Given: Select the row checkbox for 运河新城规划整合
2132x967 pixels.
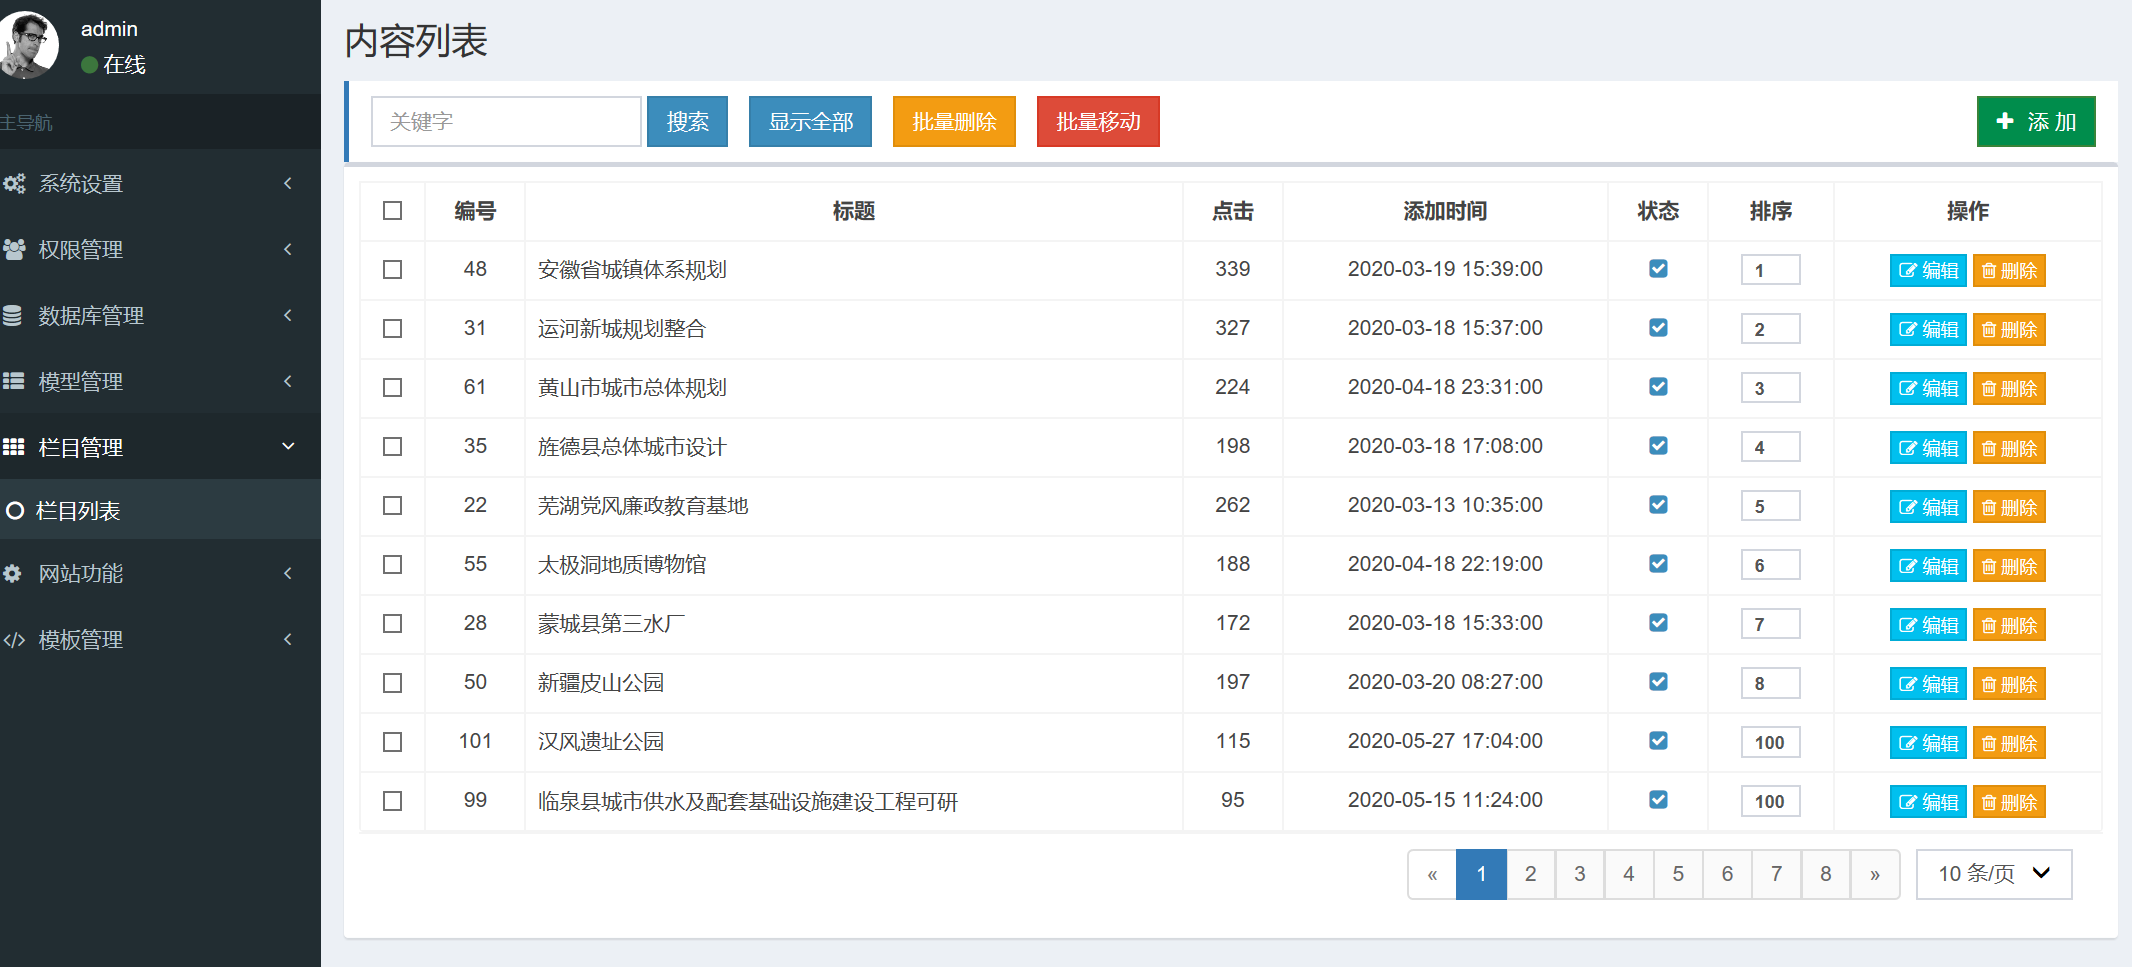Looking at the screenshot, I should pos(393,329).
